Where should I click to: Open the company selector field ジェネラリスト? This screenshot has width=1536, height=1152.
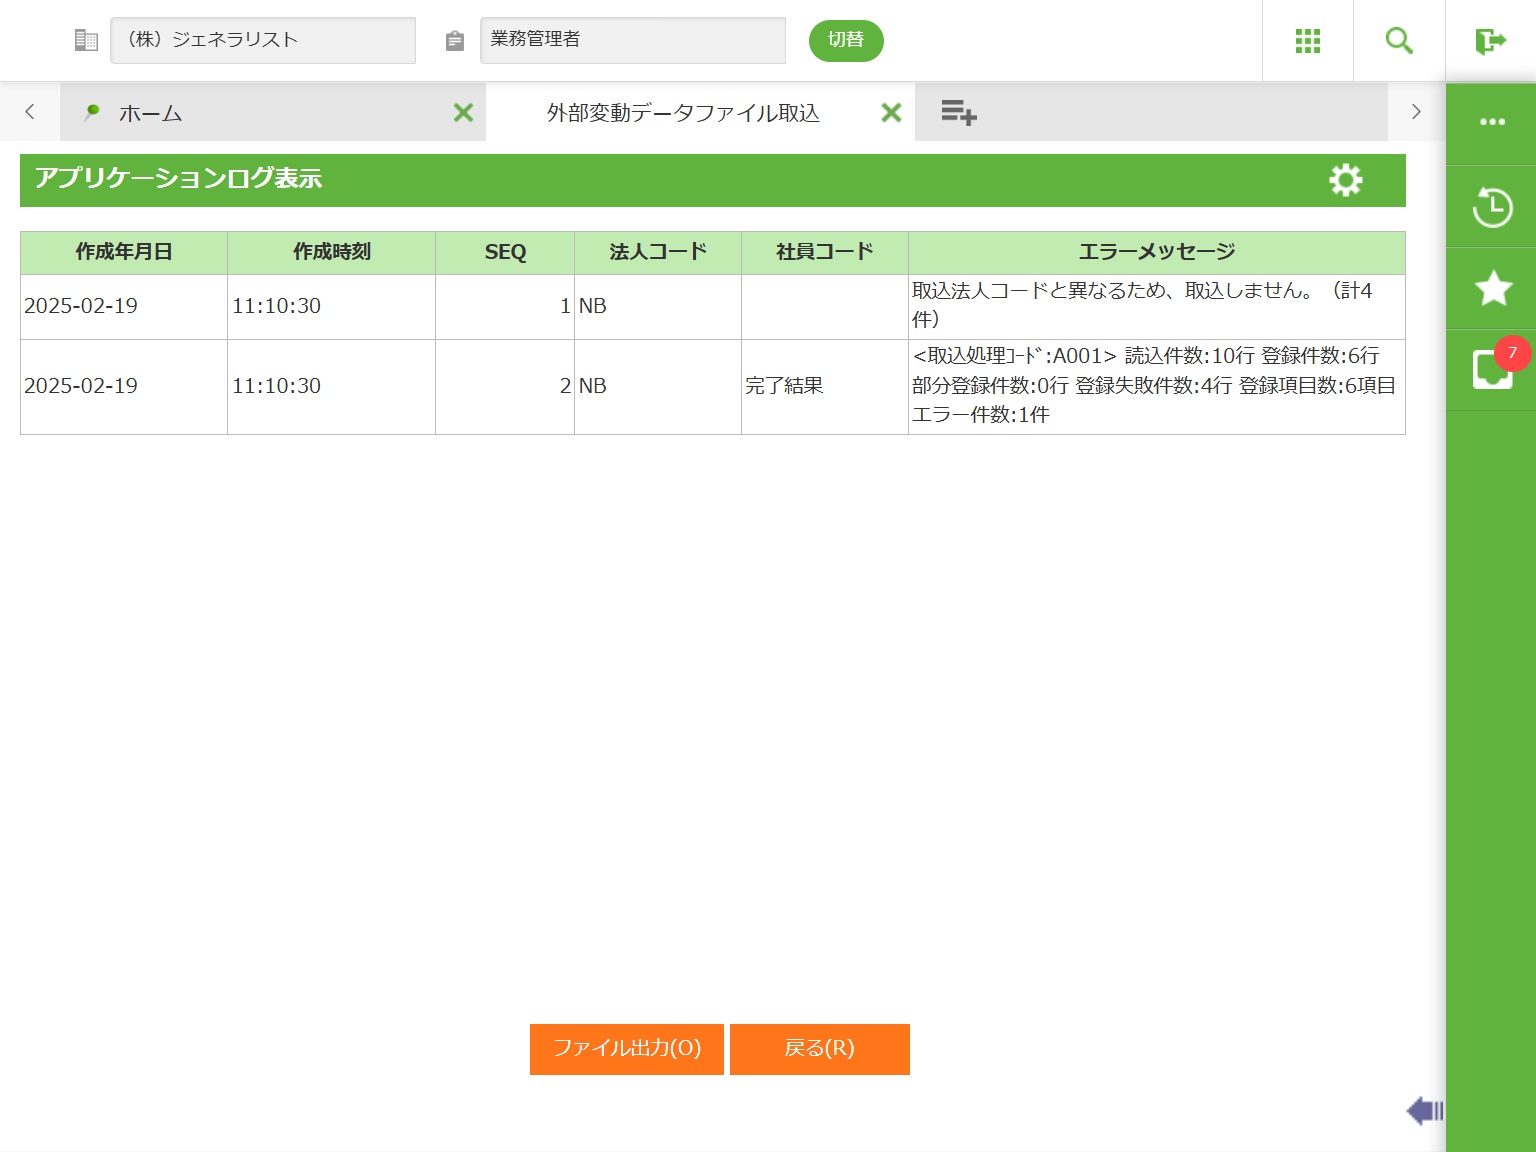coord(262,40)
